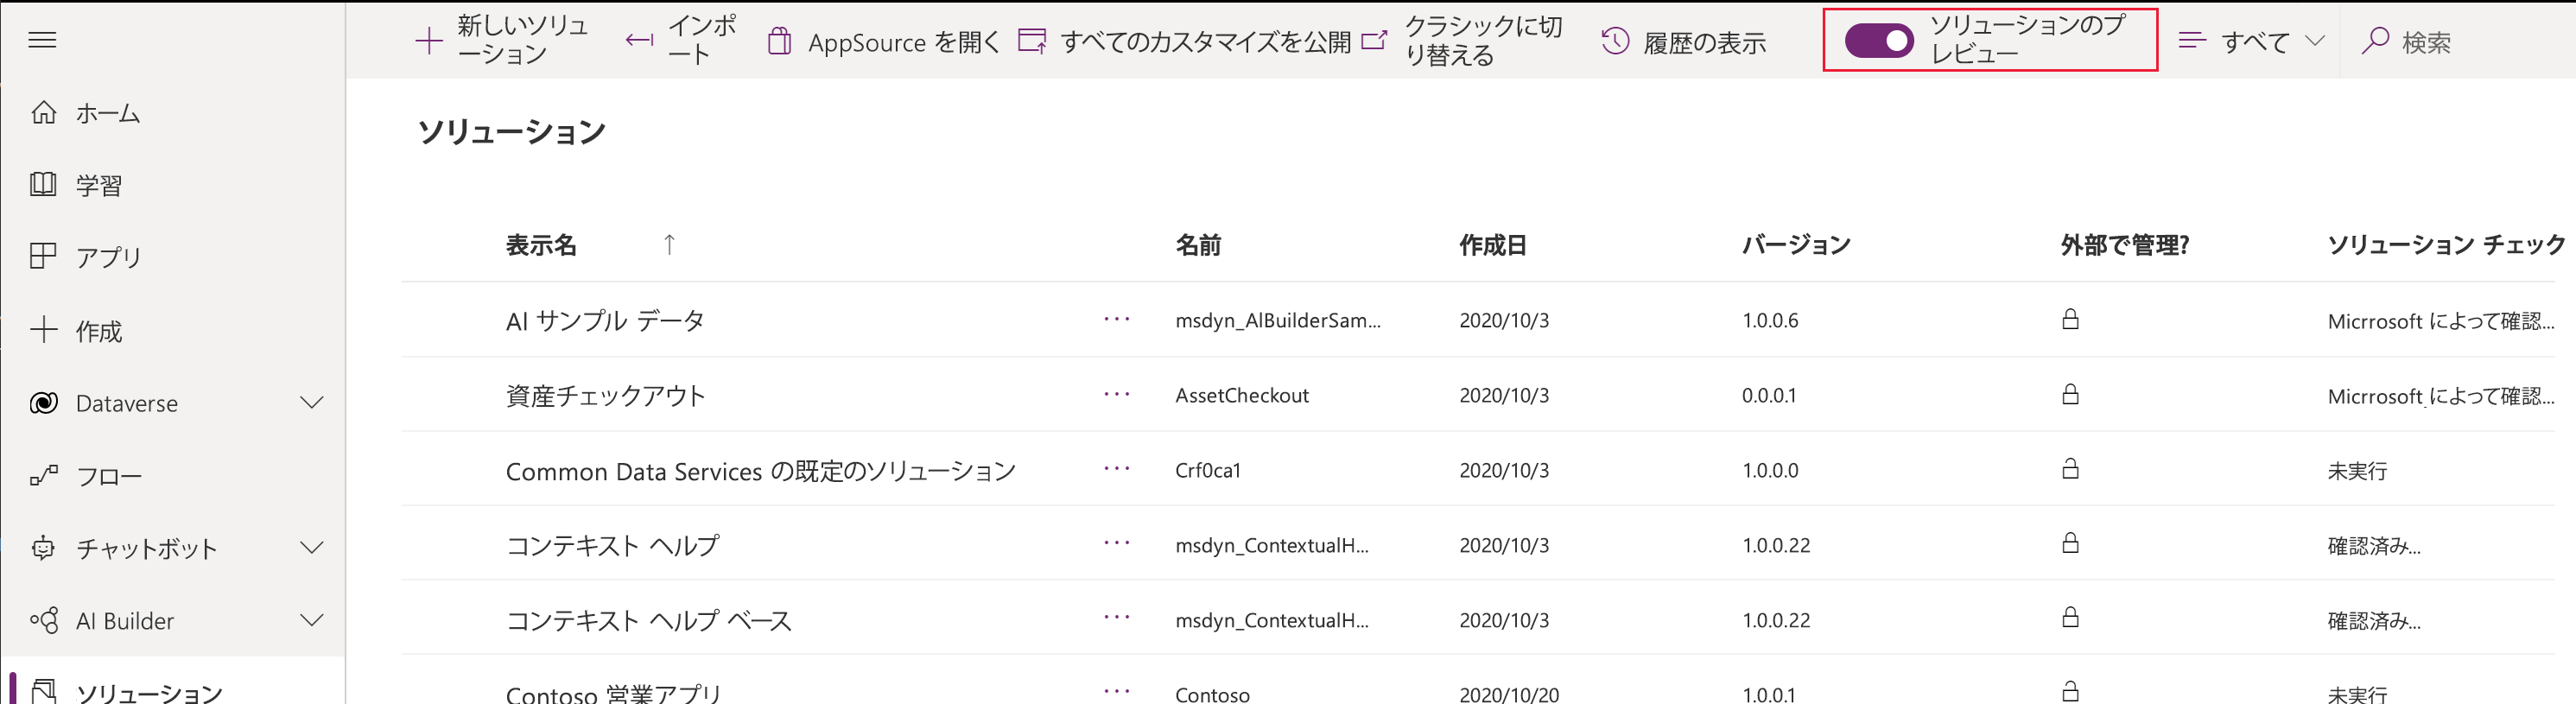Open 資産チェックアウト solution
2576x704 pixels.
pos(605,395)
